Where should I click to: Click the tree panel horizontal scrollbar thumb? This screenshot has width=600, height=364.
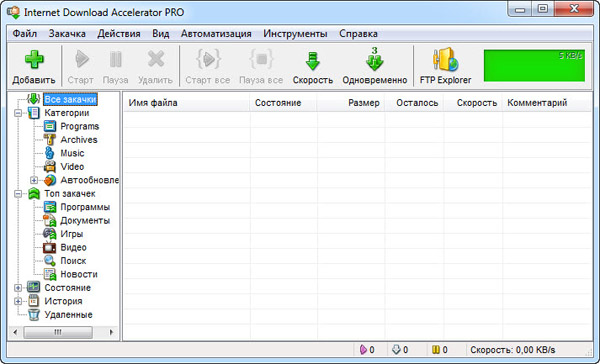tap(58, 332)
